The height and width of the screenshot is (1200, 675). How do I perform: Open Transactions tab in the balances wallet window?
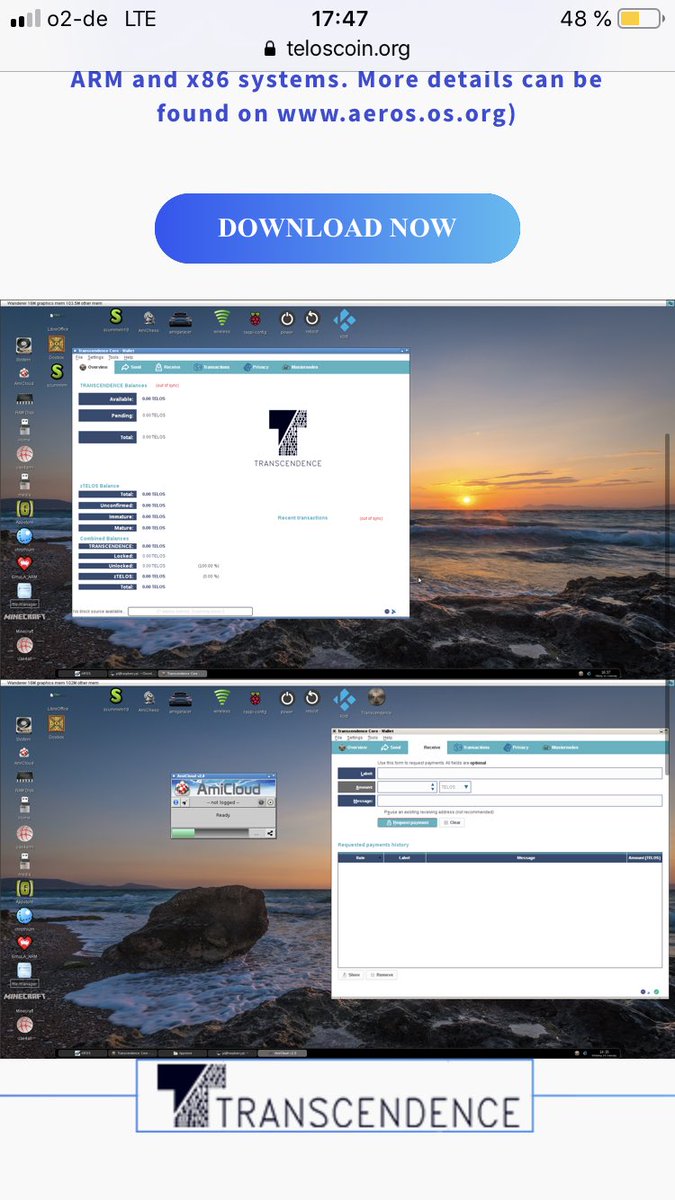coord(212,367)
